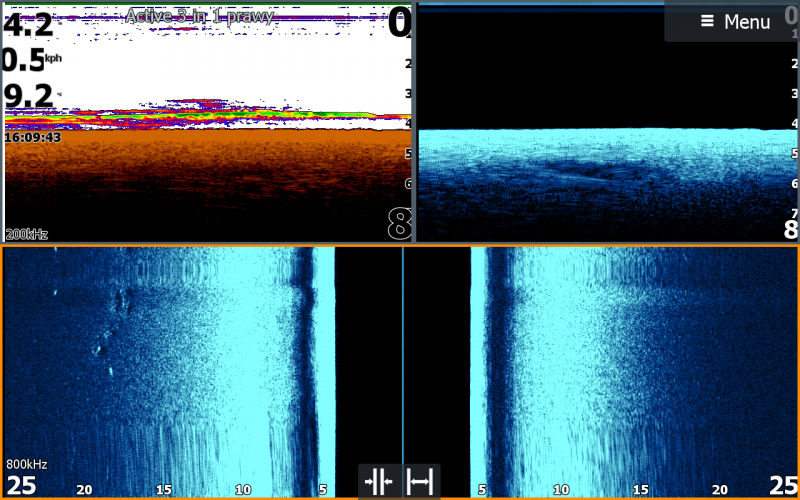This screenshot has height=500, width=800.
Task: Select the 200kHz frequency label
Action: 27,234
